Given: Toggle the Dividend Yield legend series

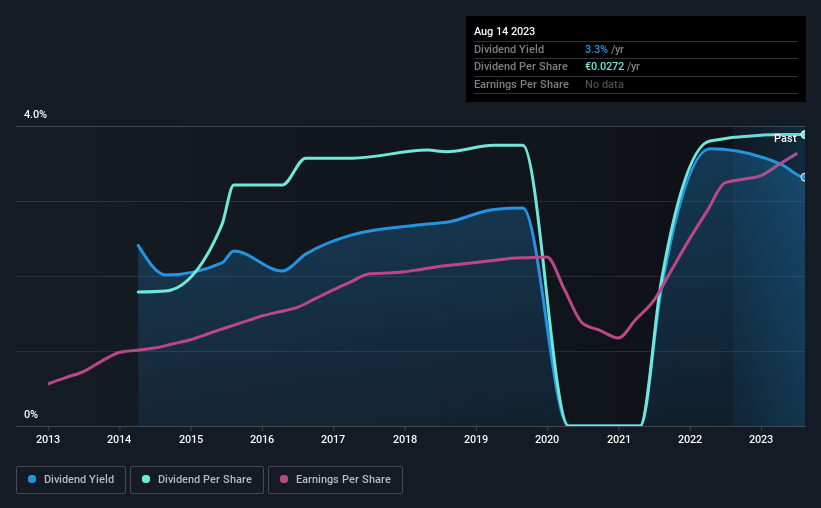Looking at the screenshot, I should (71, 480).
